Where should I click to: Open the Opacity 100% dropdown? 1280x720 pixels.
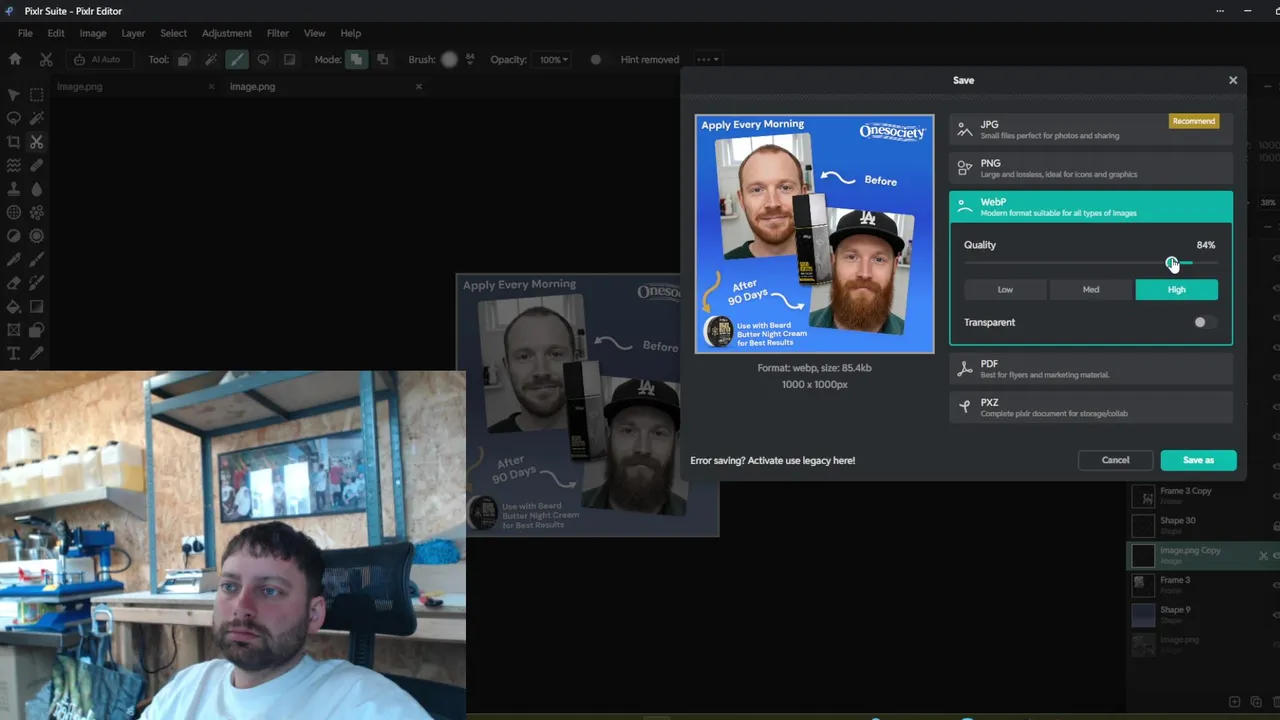click(x=551, y=59)
